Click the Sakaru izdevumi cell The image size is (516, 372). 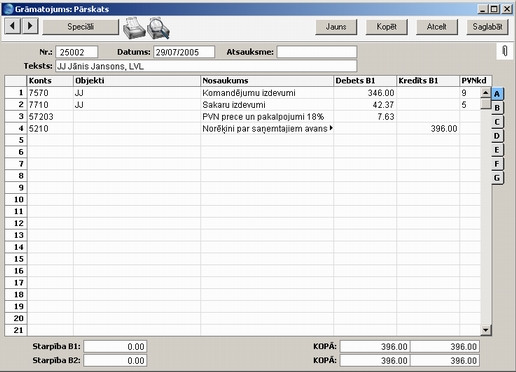coord(267,105)
